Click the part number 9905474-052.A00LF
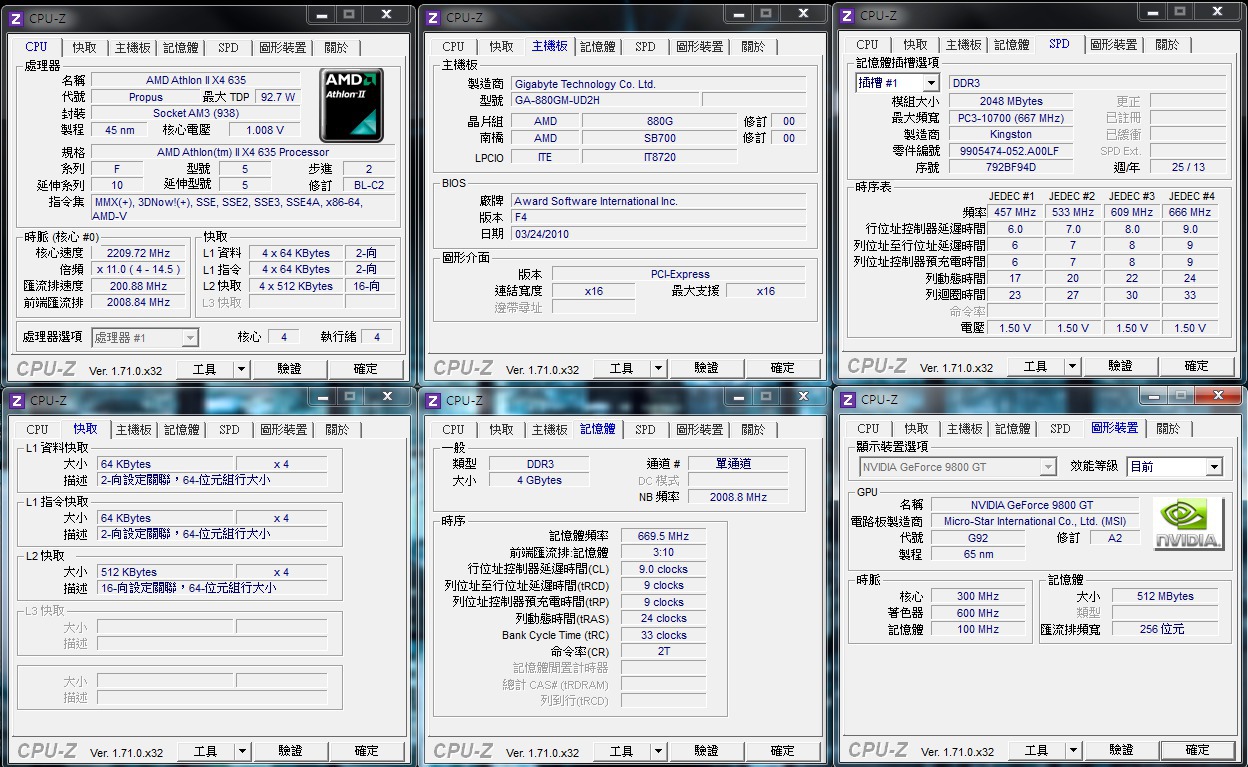The height and width of the screenshot is (767, 1248). click(x=1011, y=150)
